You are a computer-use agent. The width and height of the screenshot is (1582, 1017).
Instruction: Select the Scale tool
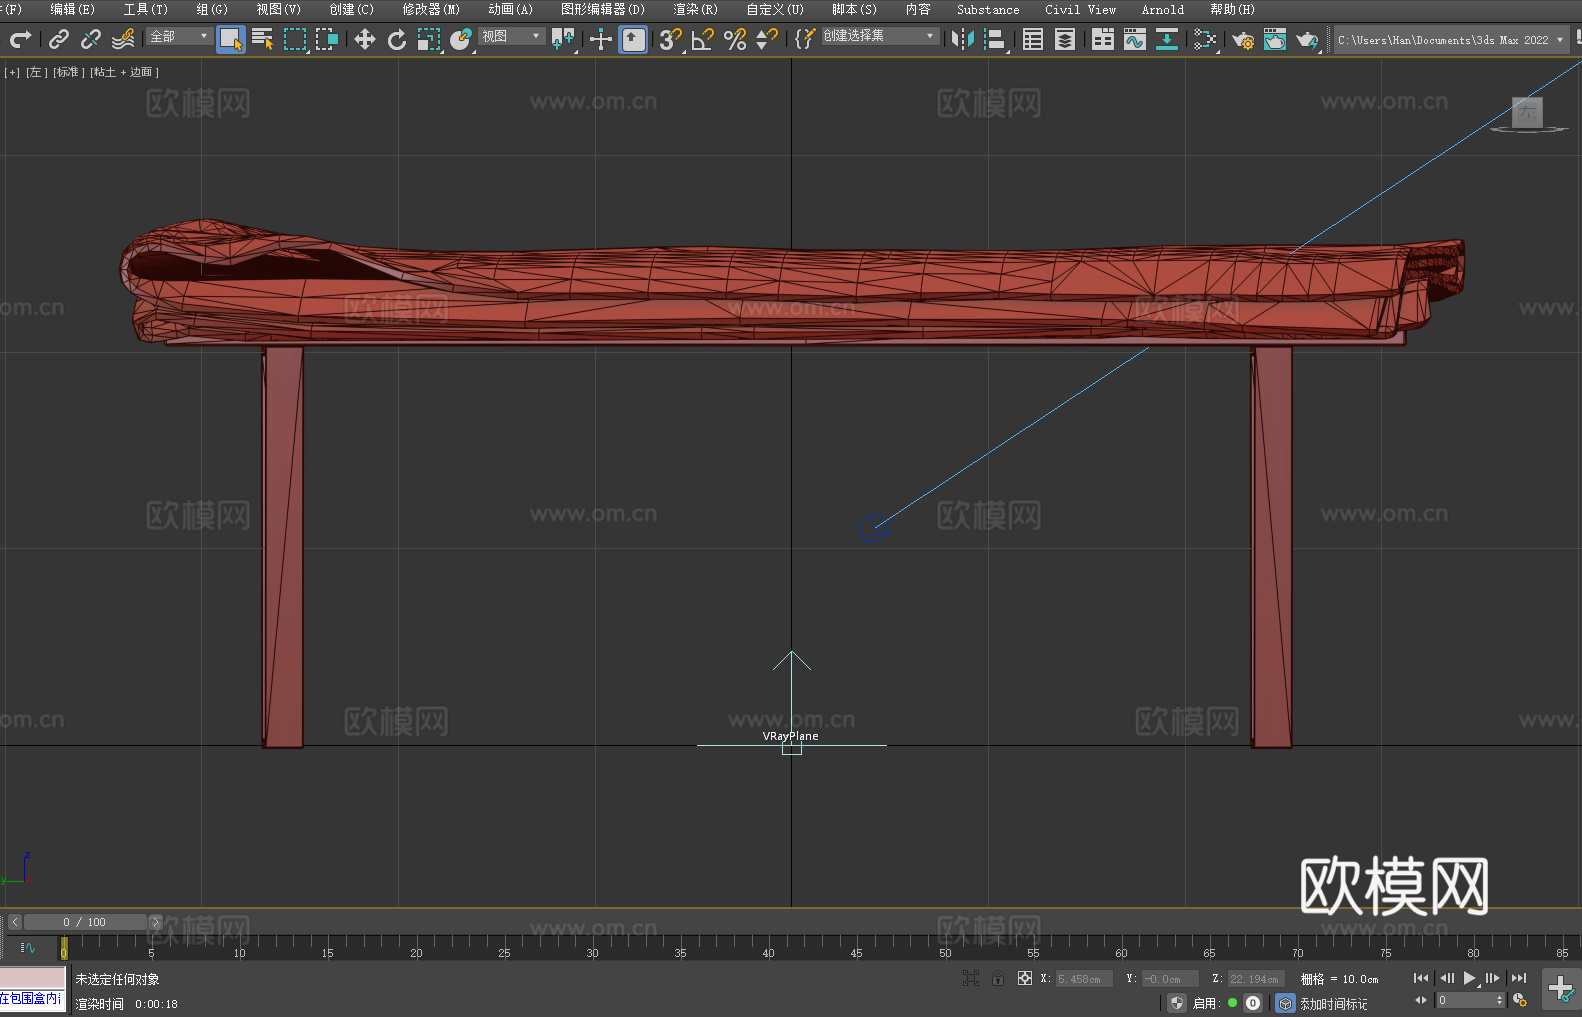click(429, 39)
